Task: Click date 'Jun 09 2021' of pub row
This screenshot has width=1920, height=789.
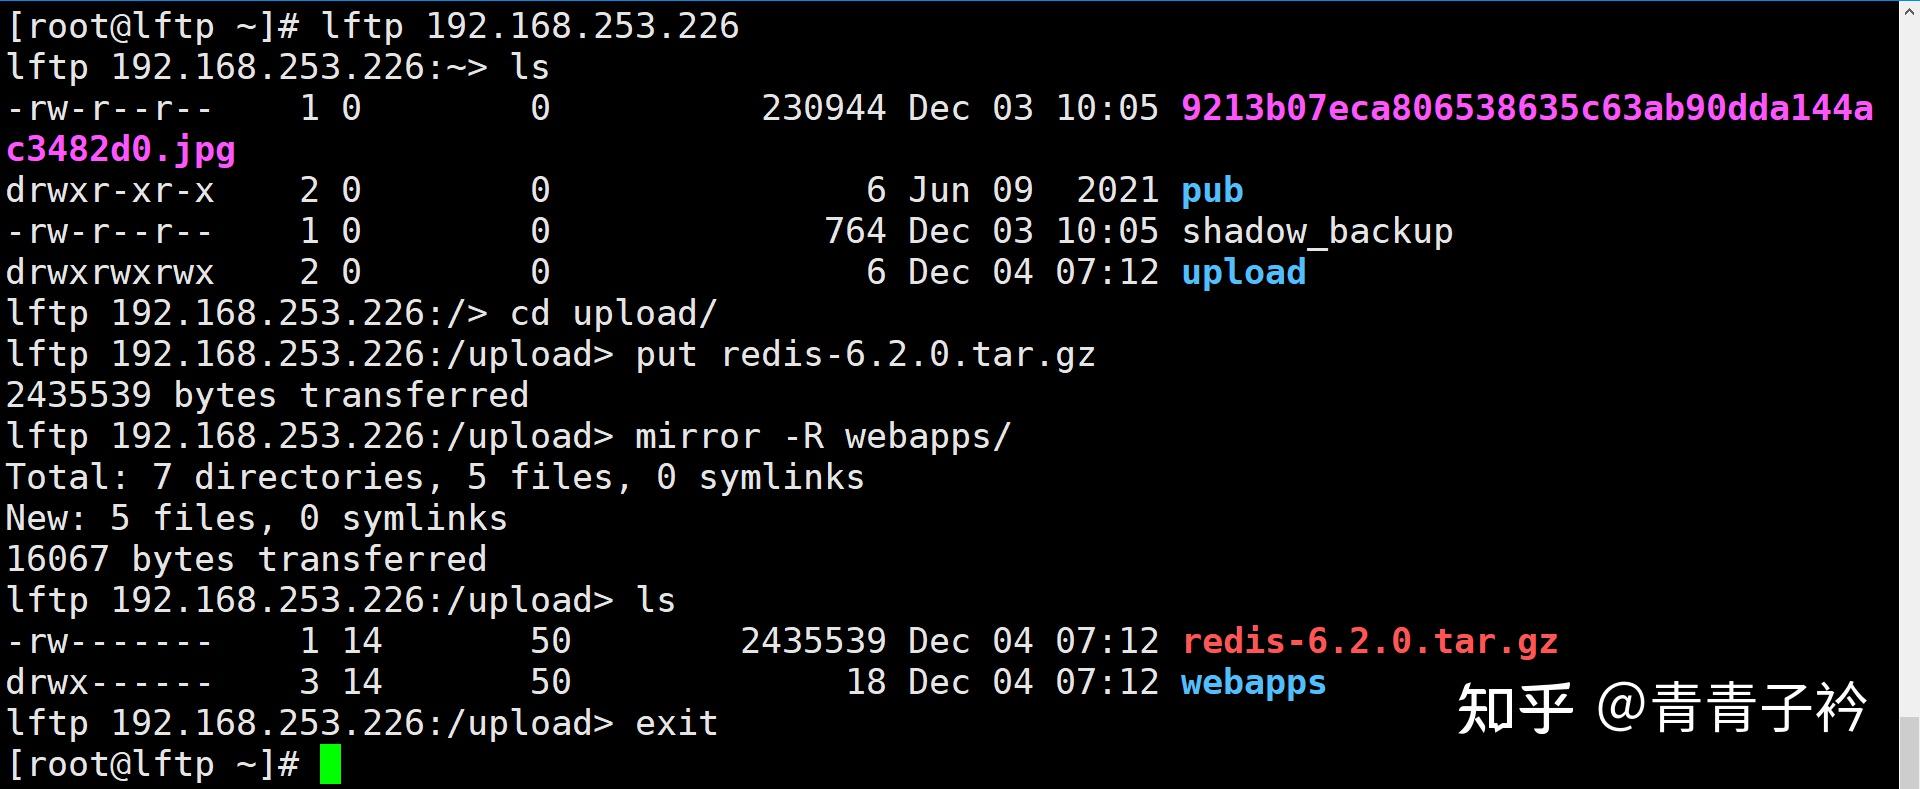Action: (1034, 191)
